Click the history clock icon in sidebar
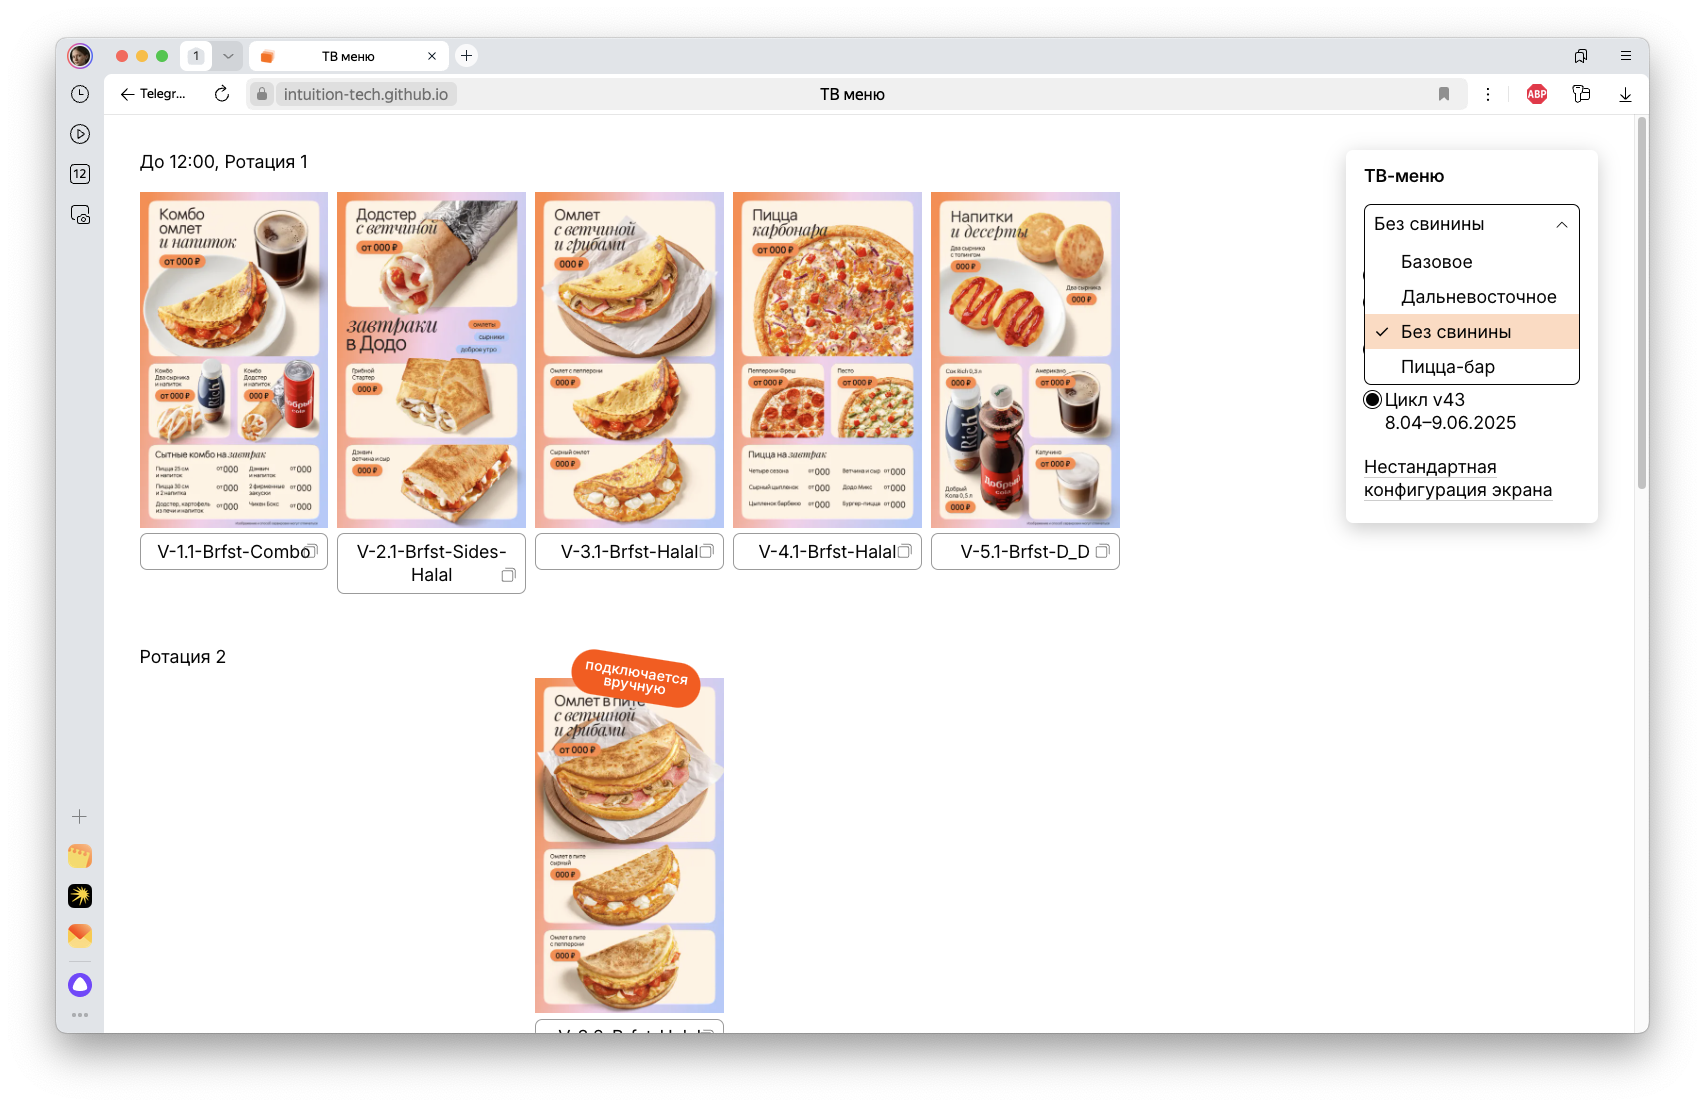1705x1107 pixels. tap(80, 94)
